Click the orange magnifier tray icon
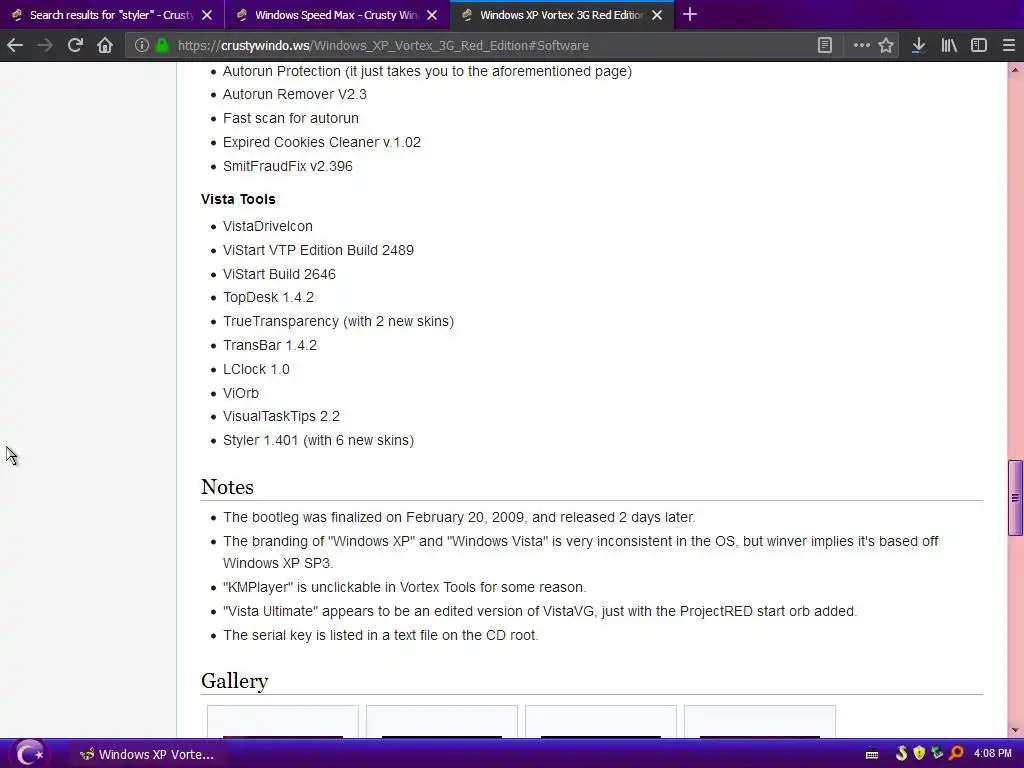This screenshot has height=768, width=1024. click(956, 754)
